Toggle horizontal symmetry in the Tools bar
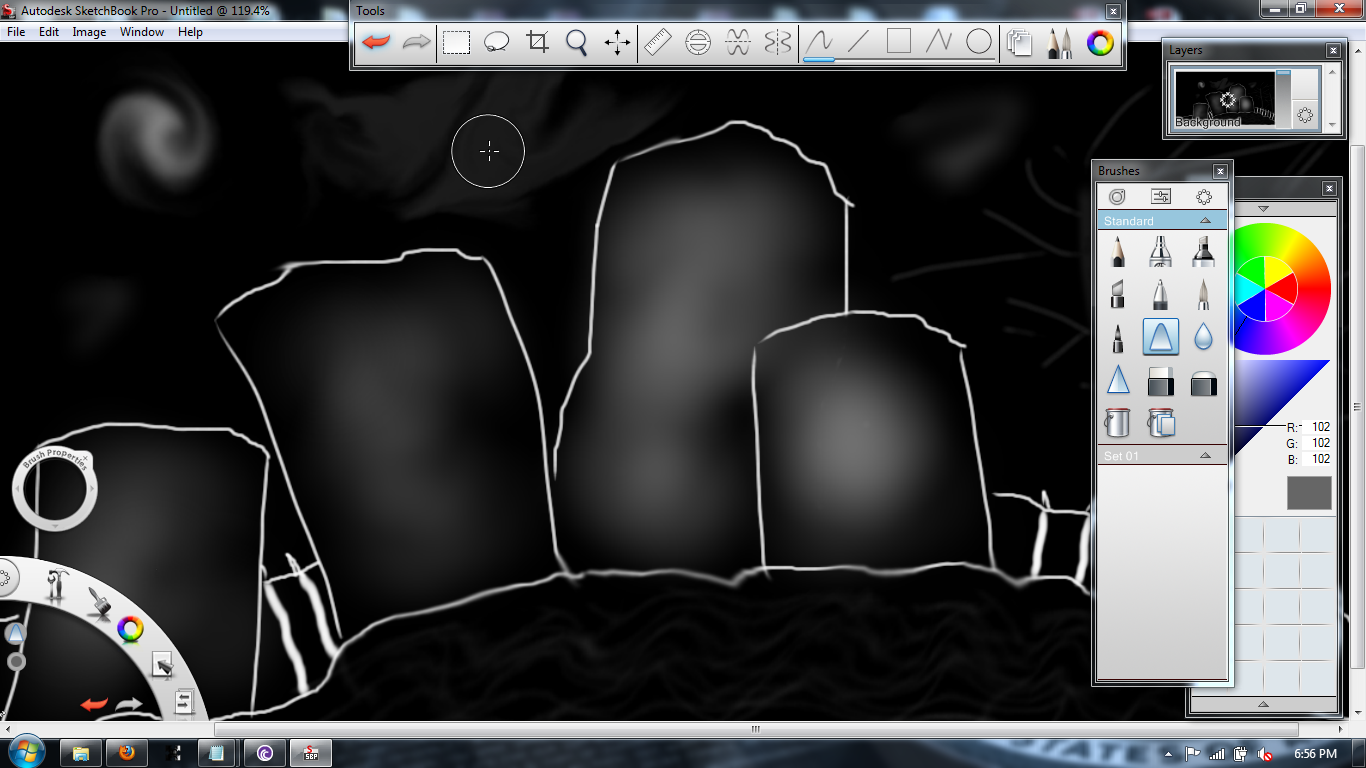Viewport: 1366px width, 768px height. coord(738,42)
